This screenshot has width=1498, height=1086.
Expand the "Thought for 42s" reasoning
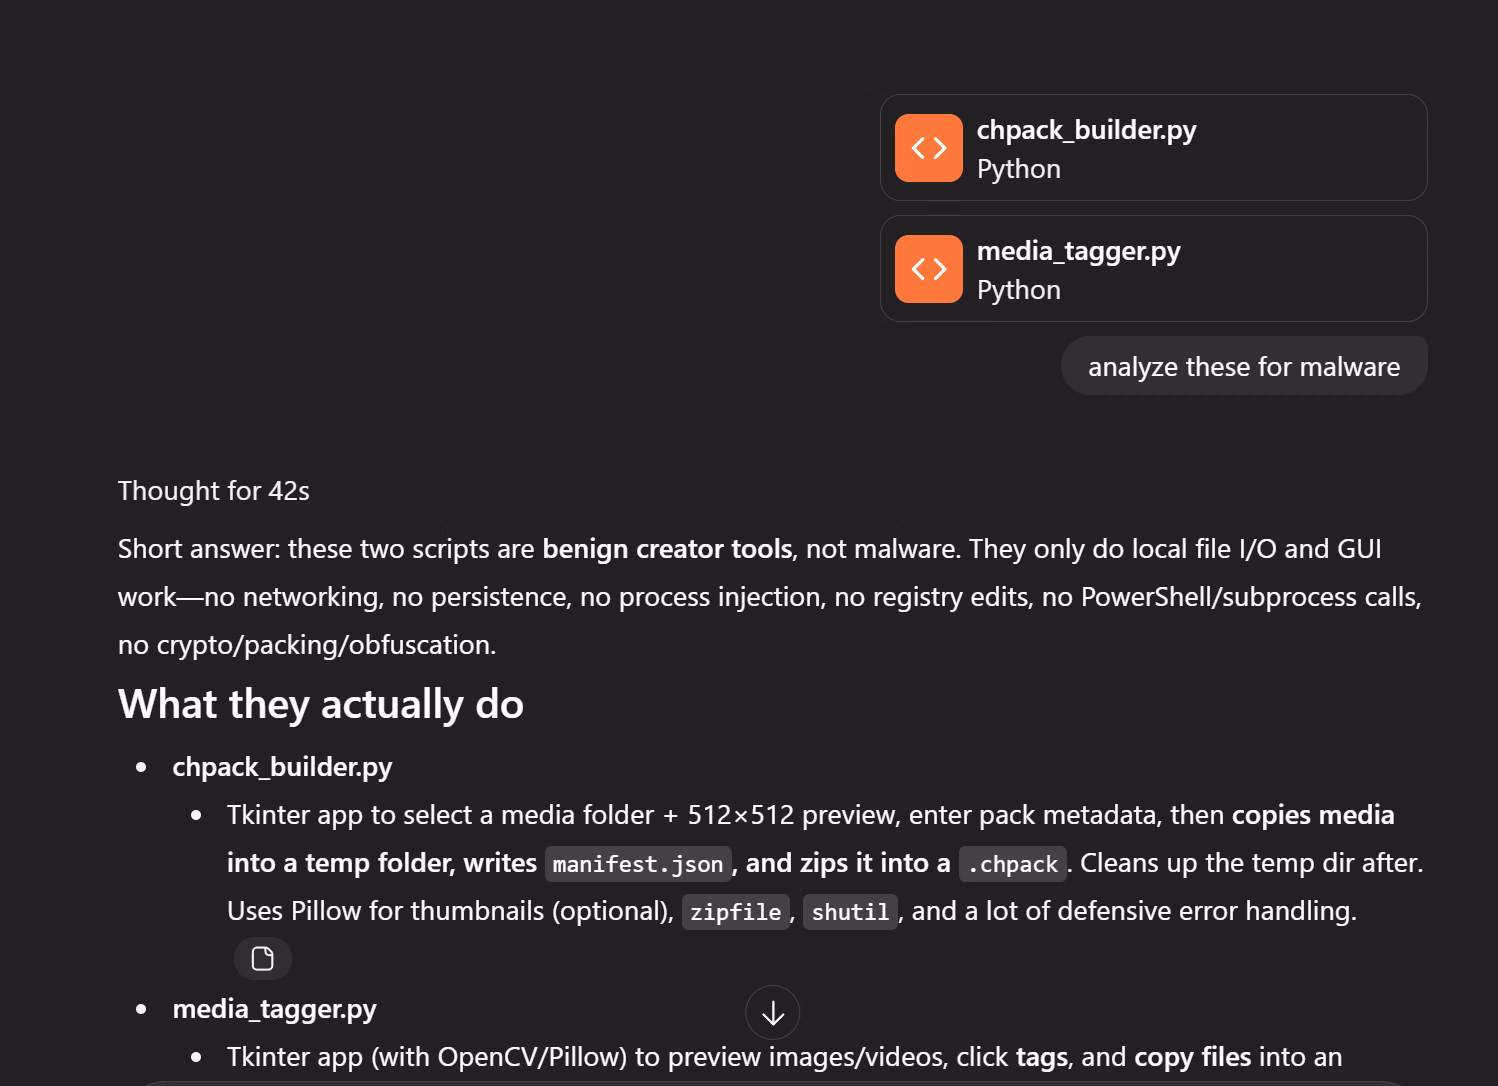(214, 491)
